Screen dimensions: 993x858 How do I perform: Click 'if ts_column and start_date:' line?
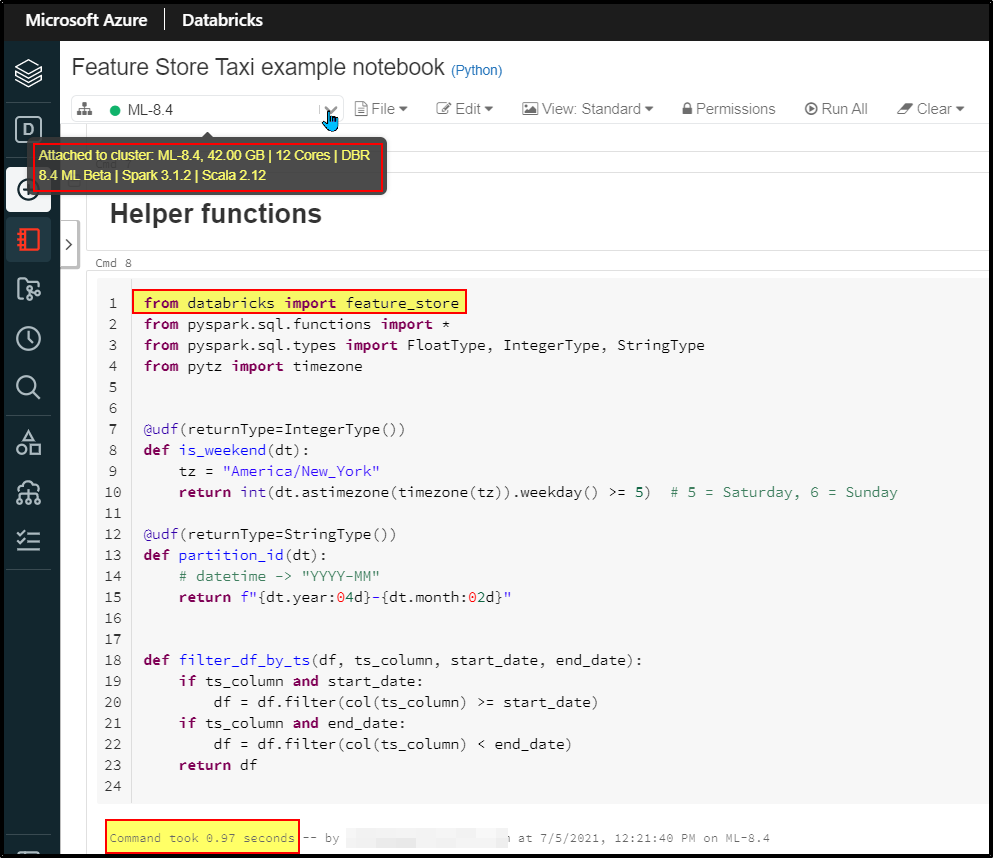coord(301,681)
